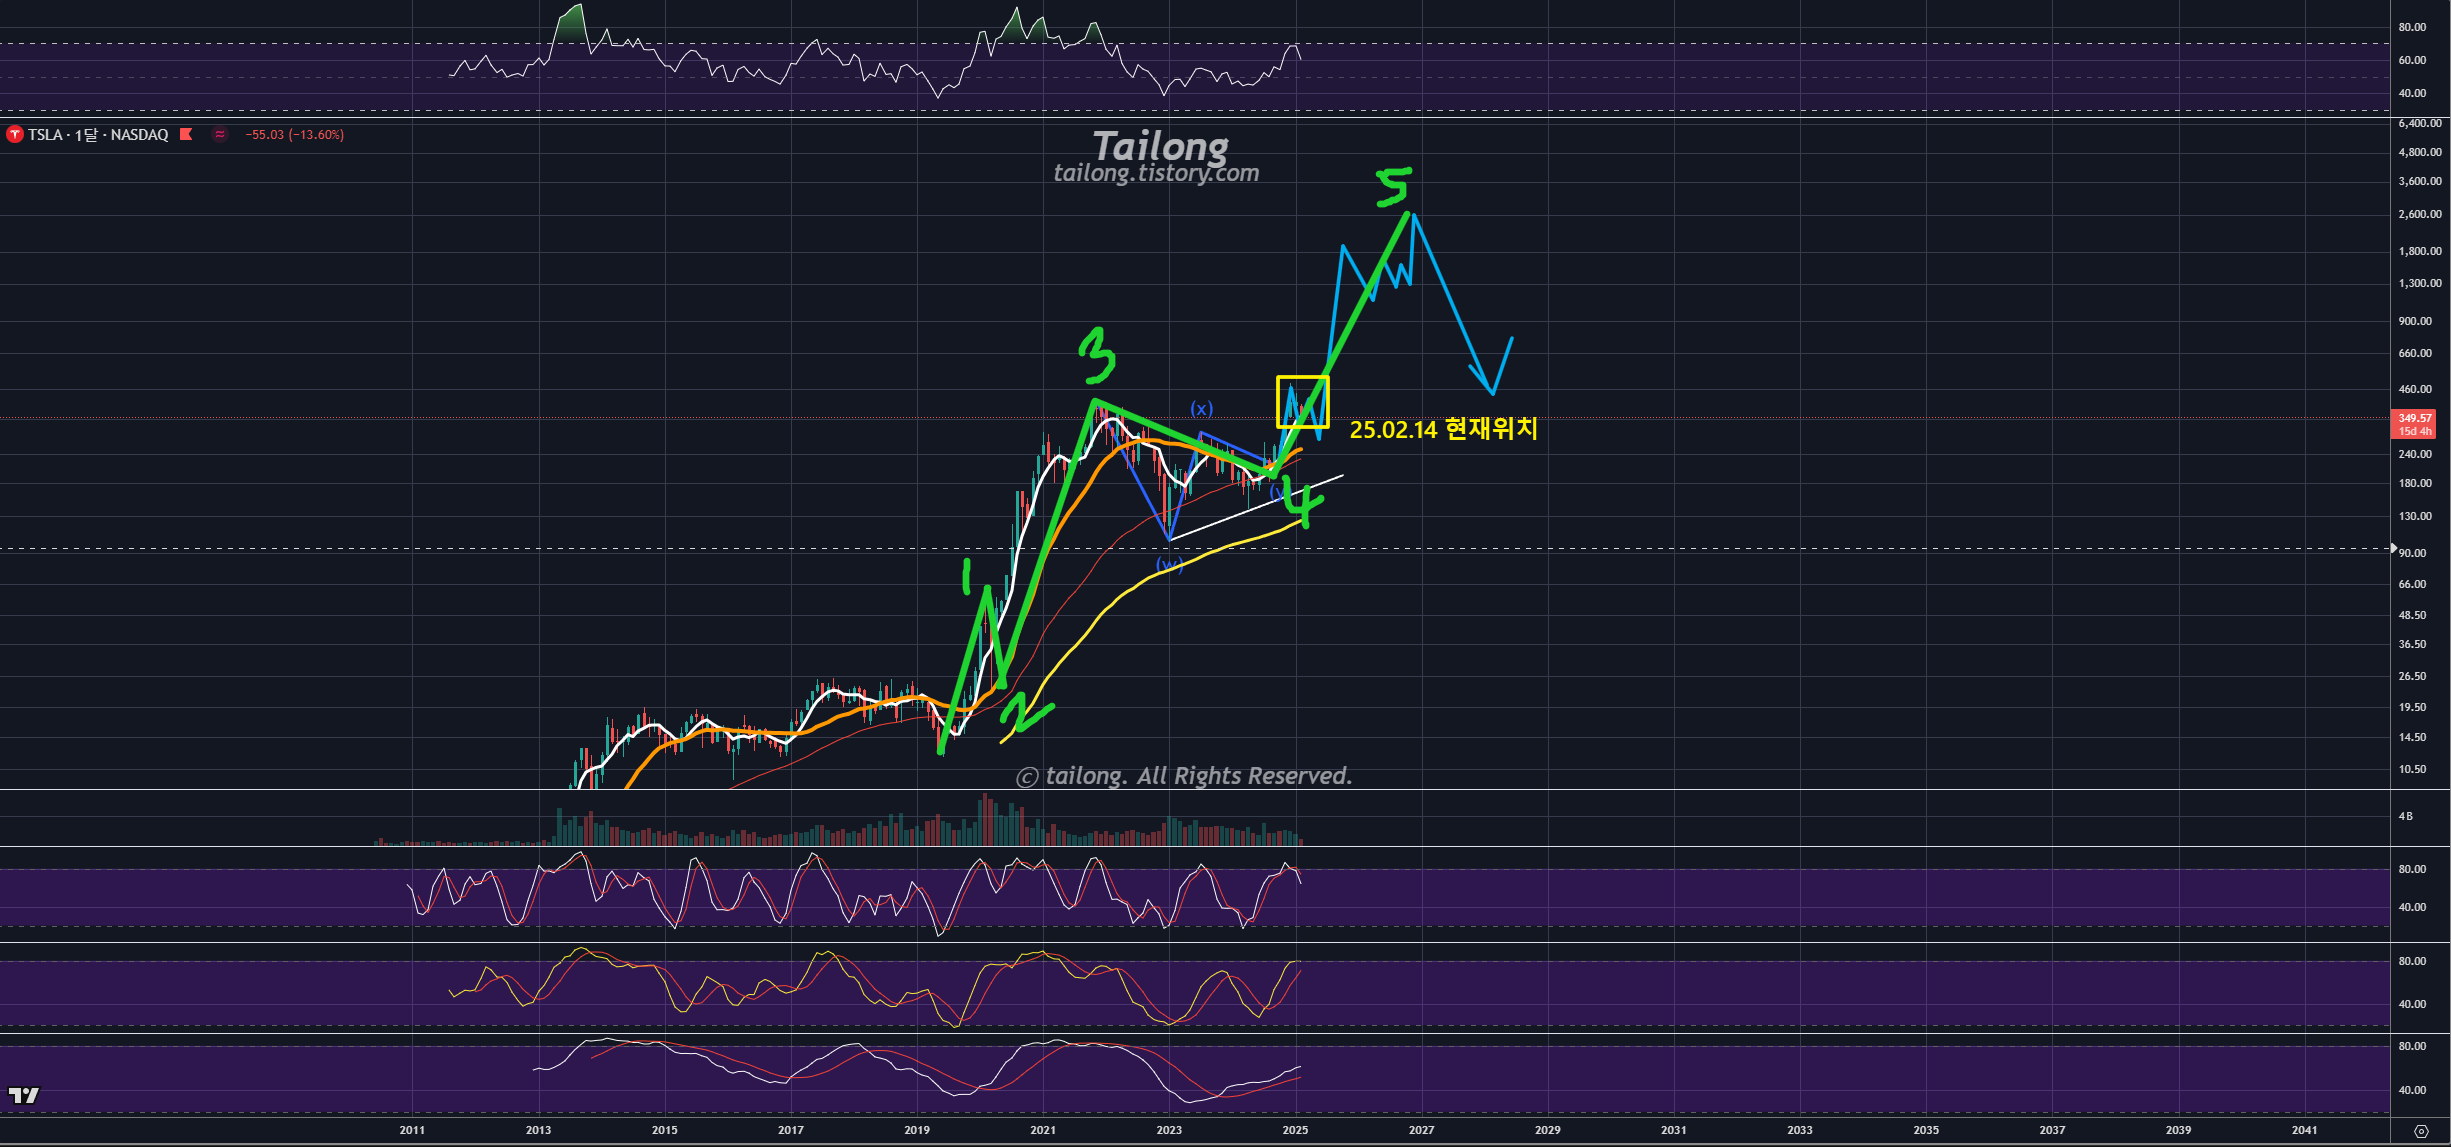
Task: Click the 2029 label on the time axis
Action: (1547, 1130)
